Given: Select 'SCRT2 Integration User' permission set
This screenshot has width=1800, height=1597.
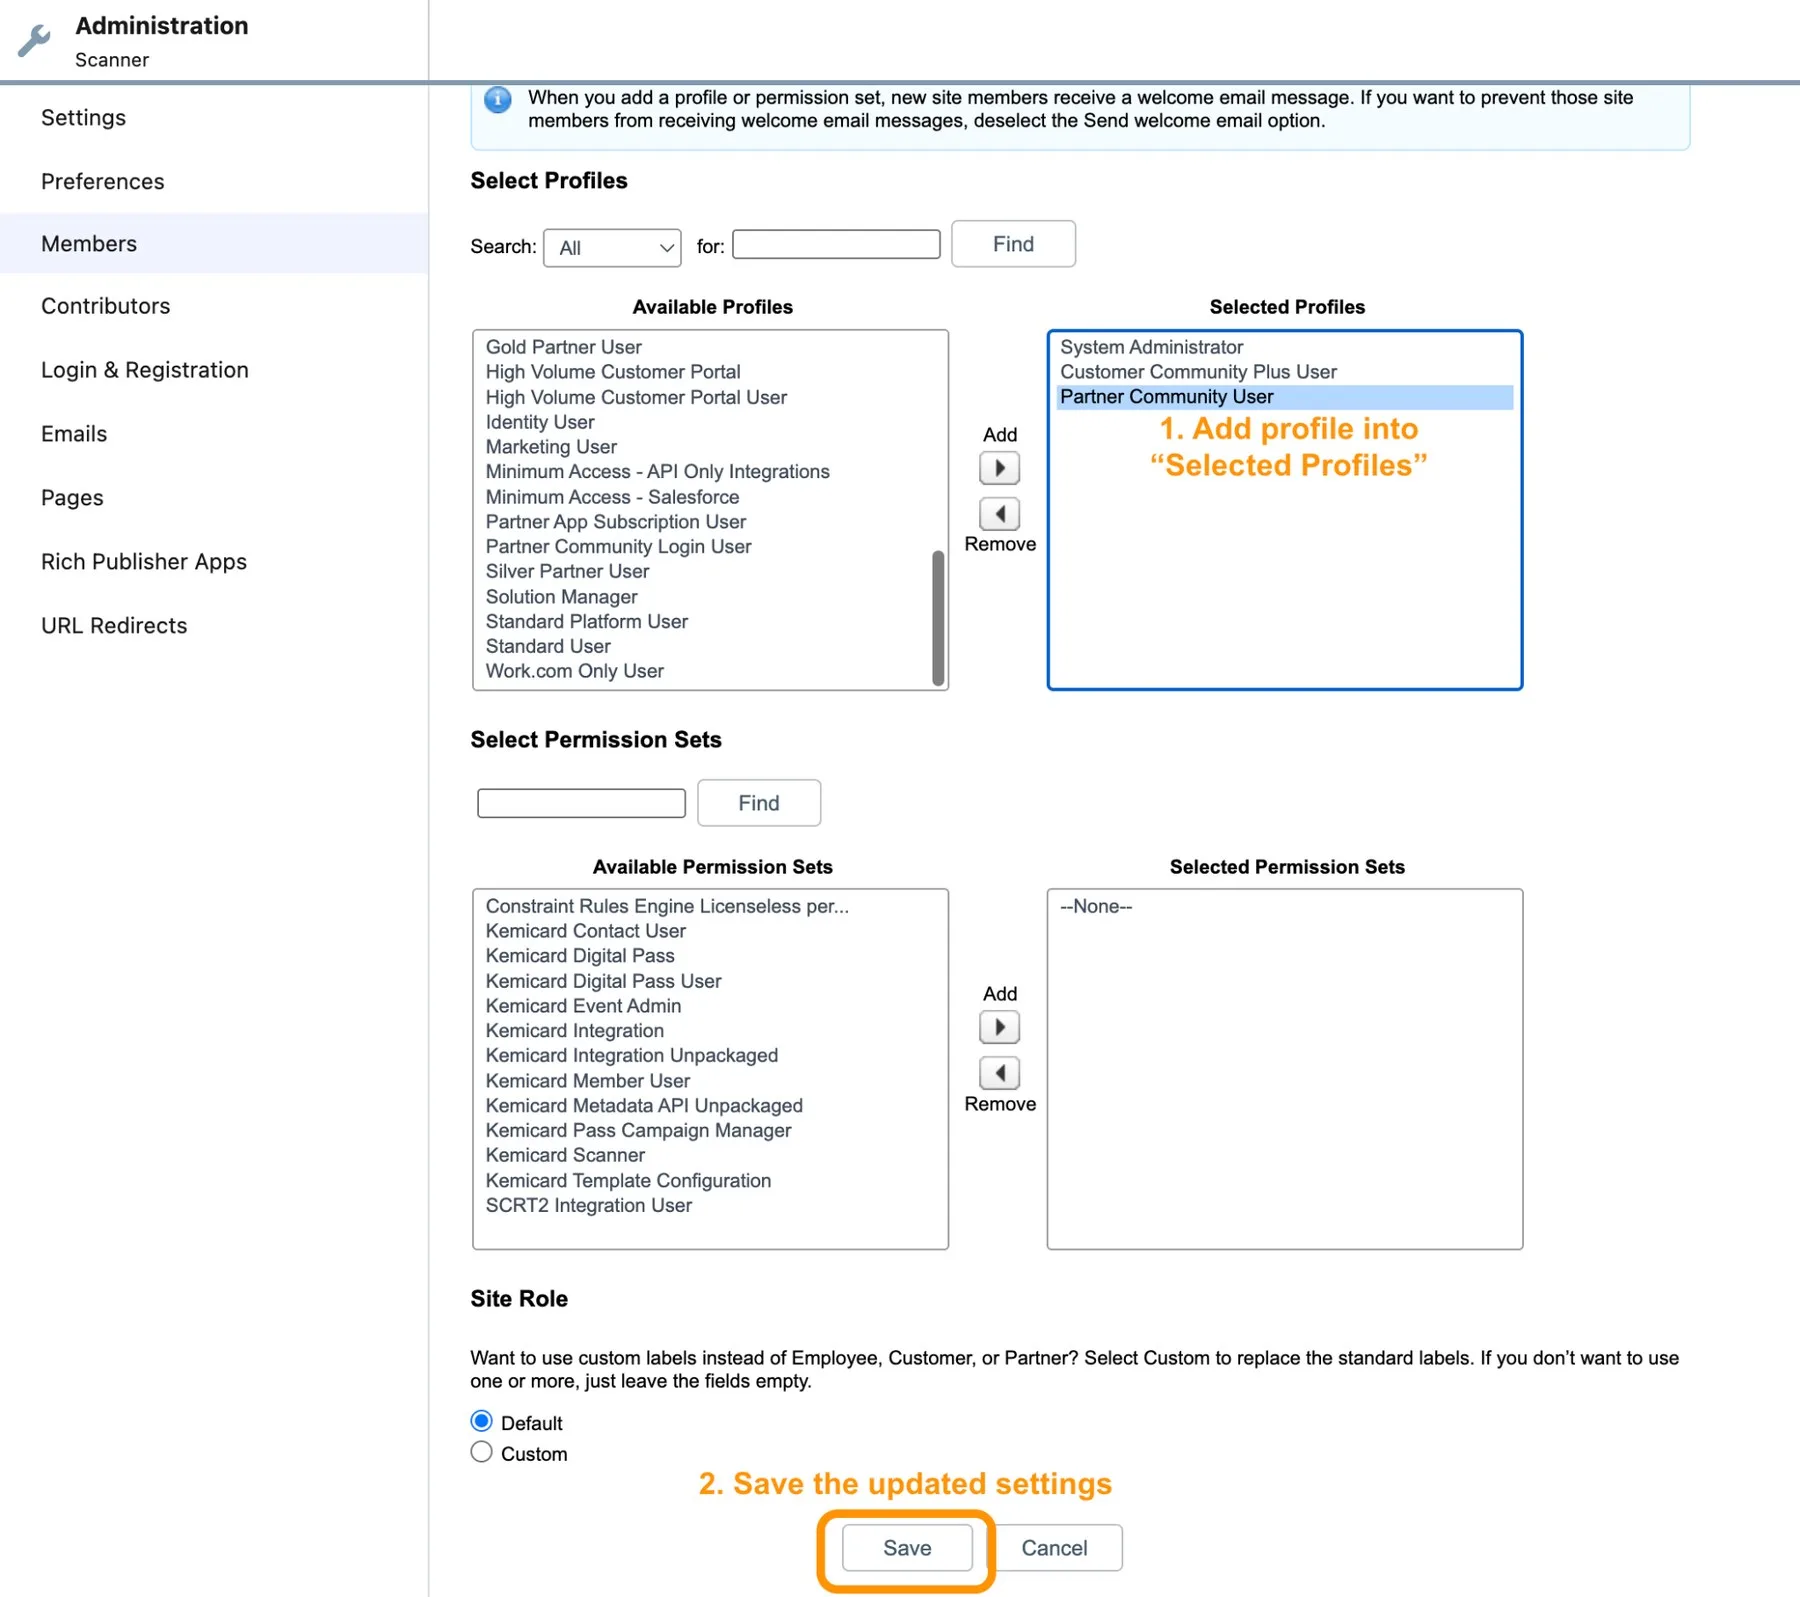Looking at the screenshot, I should [588, 1205].
